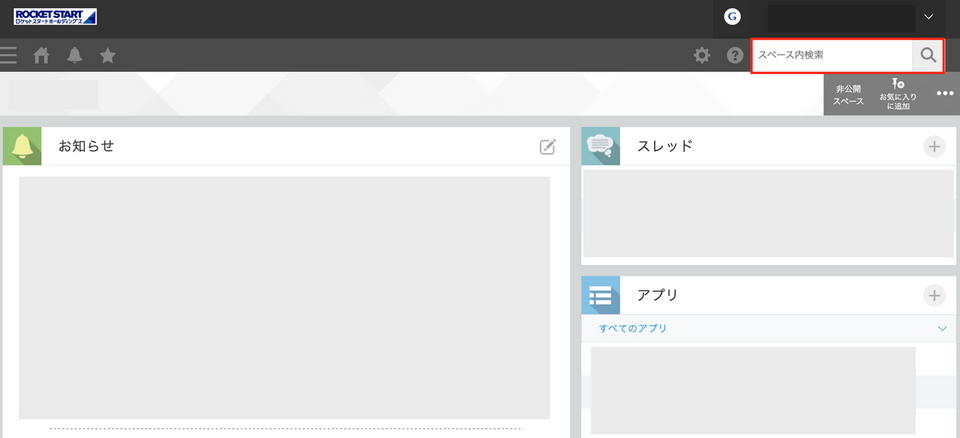Open the three-dot more options menu
The image size is (960, 438).
[945, 93]
